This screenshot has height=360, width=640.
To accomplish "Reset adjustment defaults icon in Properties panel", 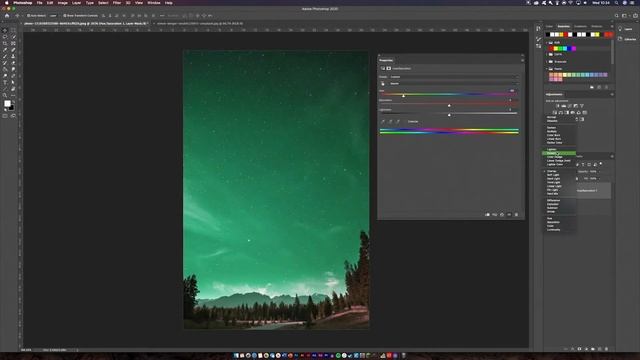I will [502, 215].
